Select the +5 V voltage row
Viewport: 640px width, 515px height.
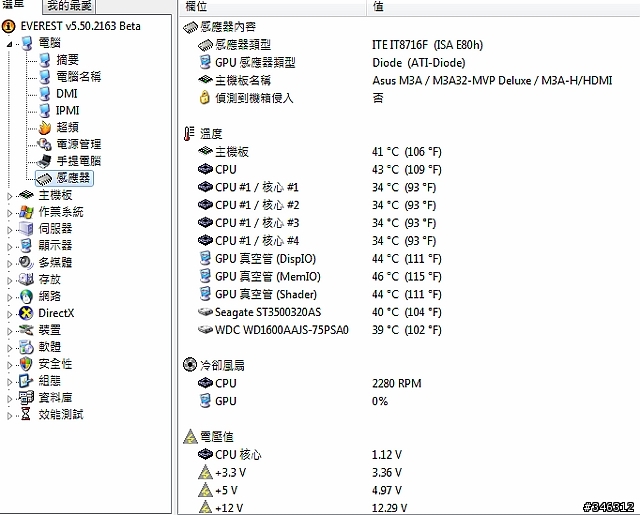click(x=408, y=490)
